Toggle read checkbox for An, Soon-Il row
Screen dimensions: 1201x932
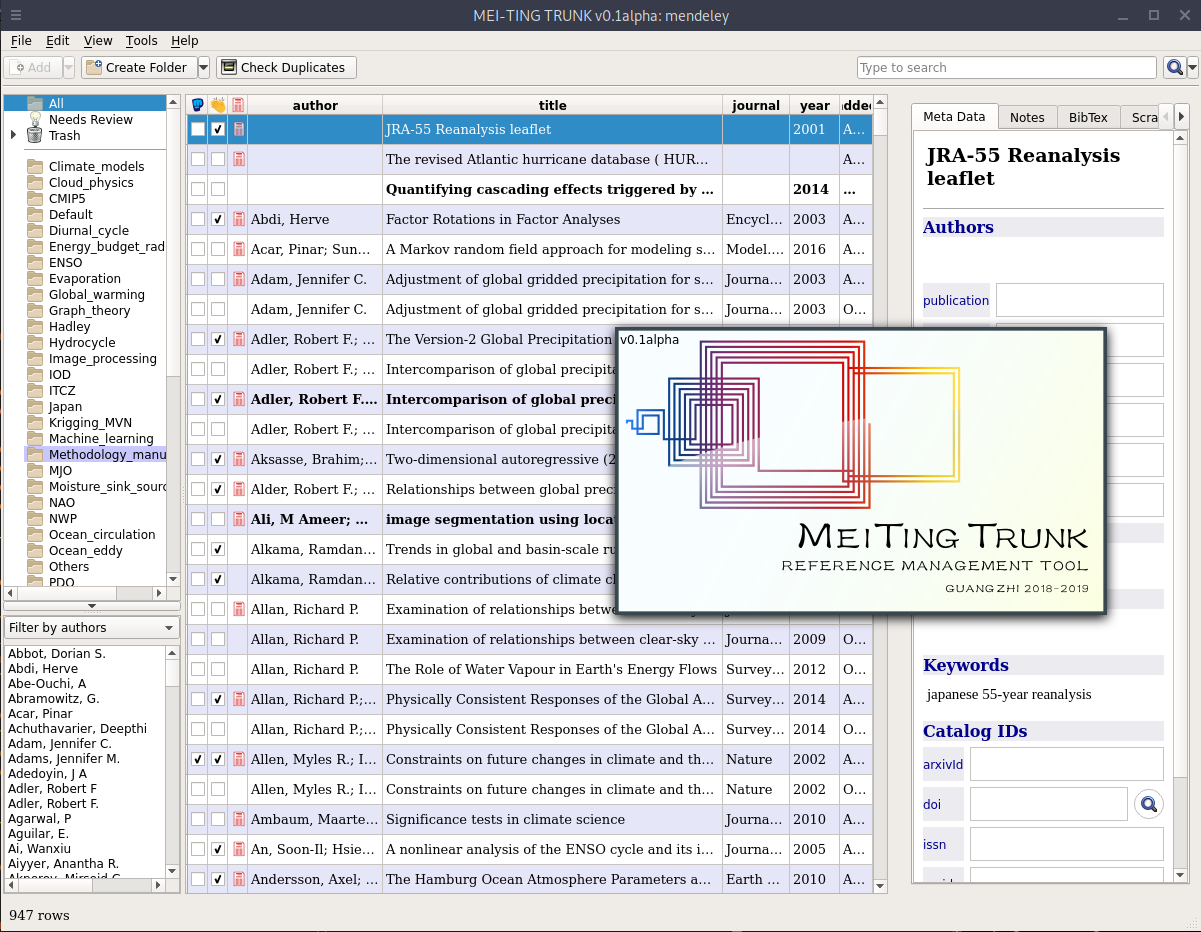pyautogui.click(x=218, y=849)
